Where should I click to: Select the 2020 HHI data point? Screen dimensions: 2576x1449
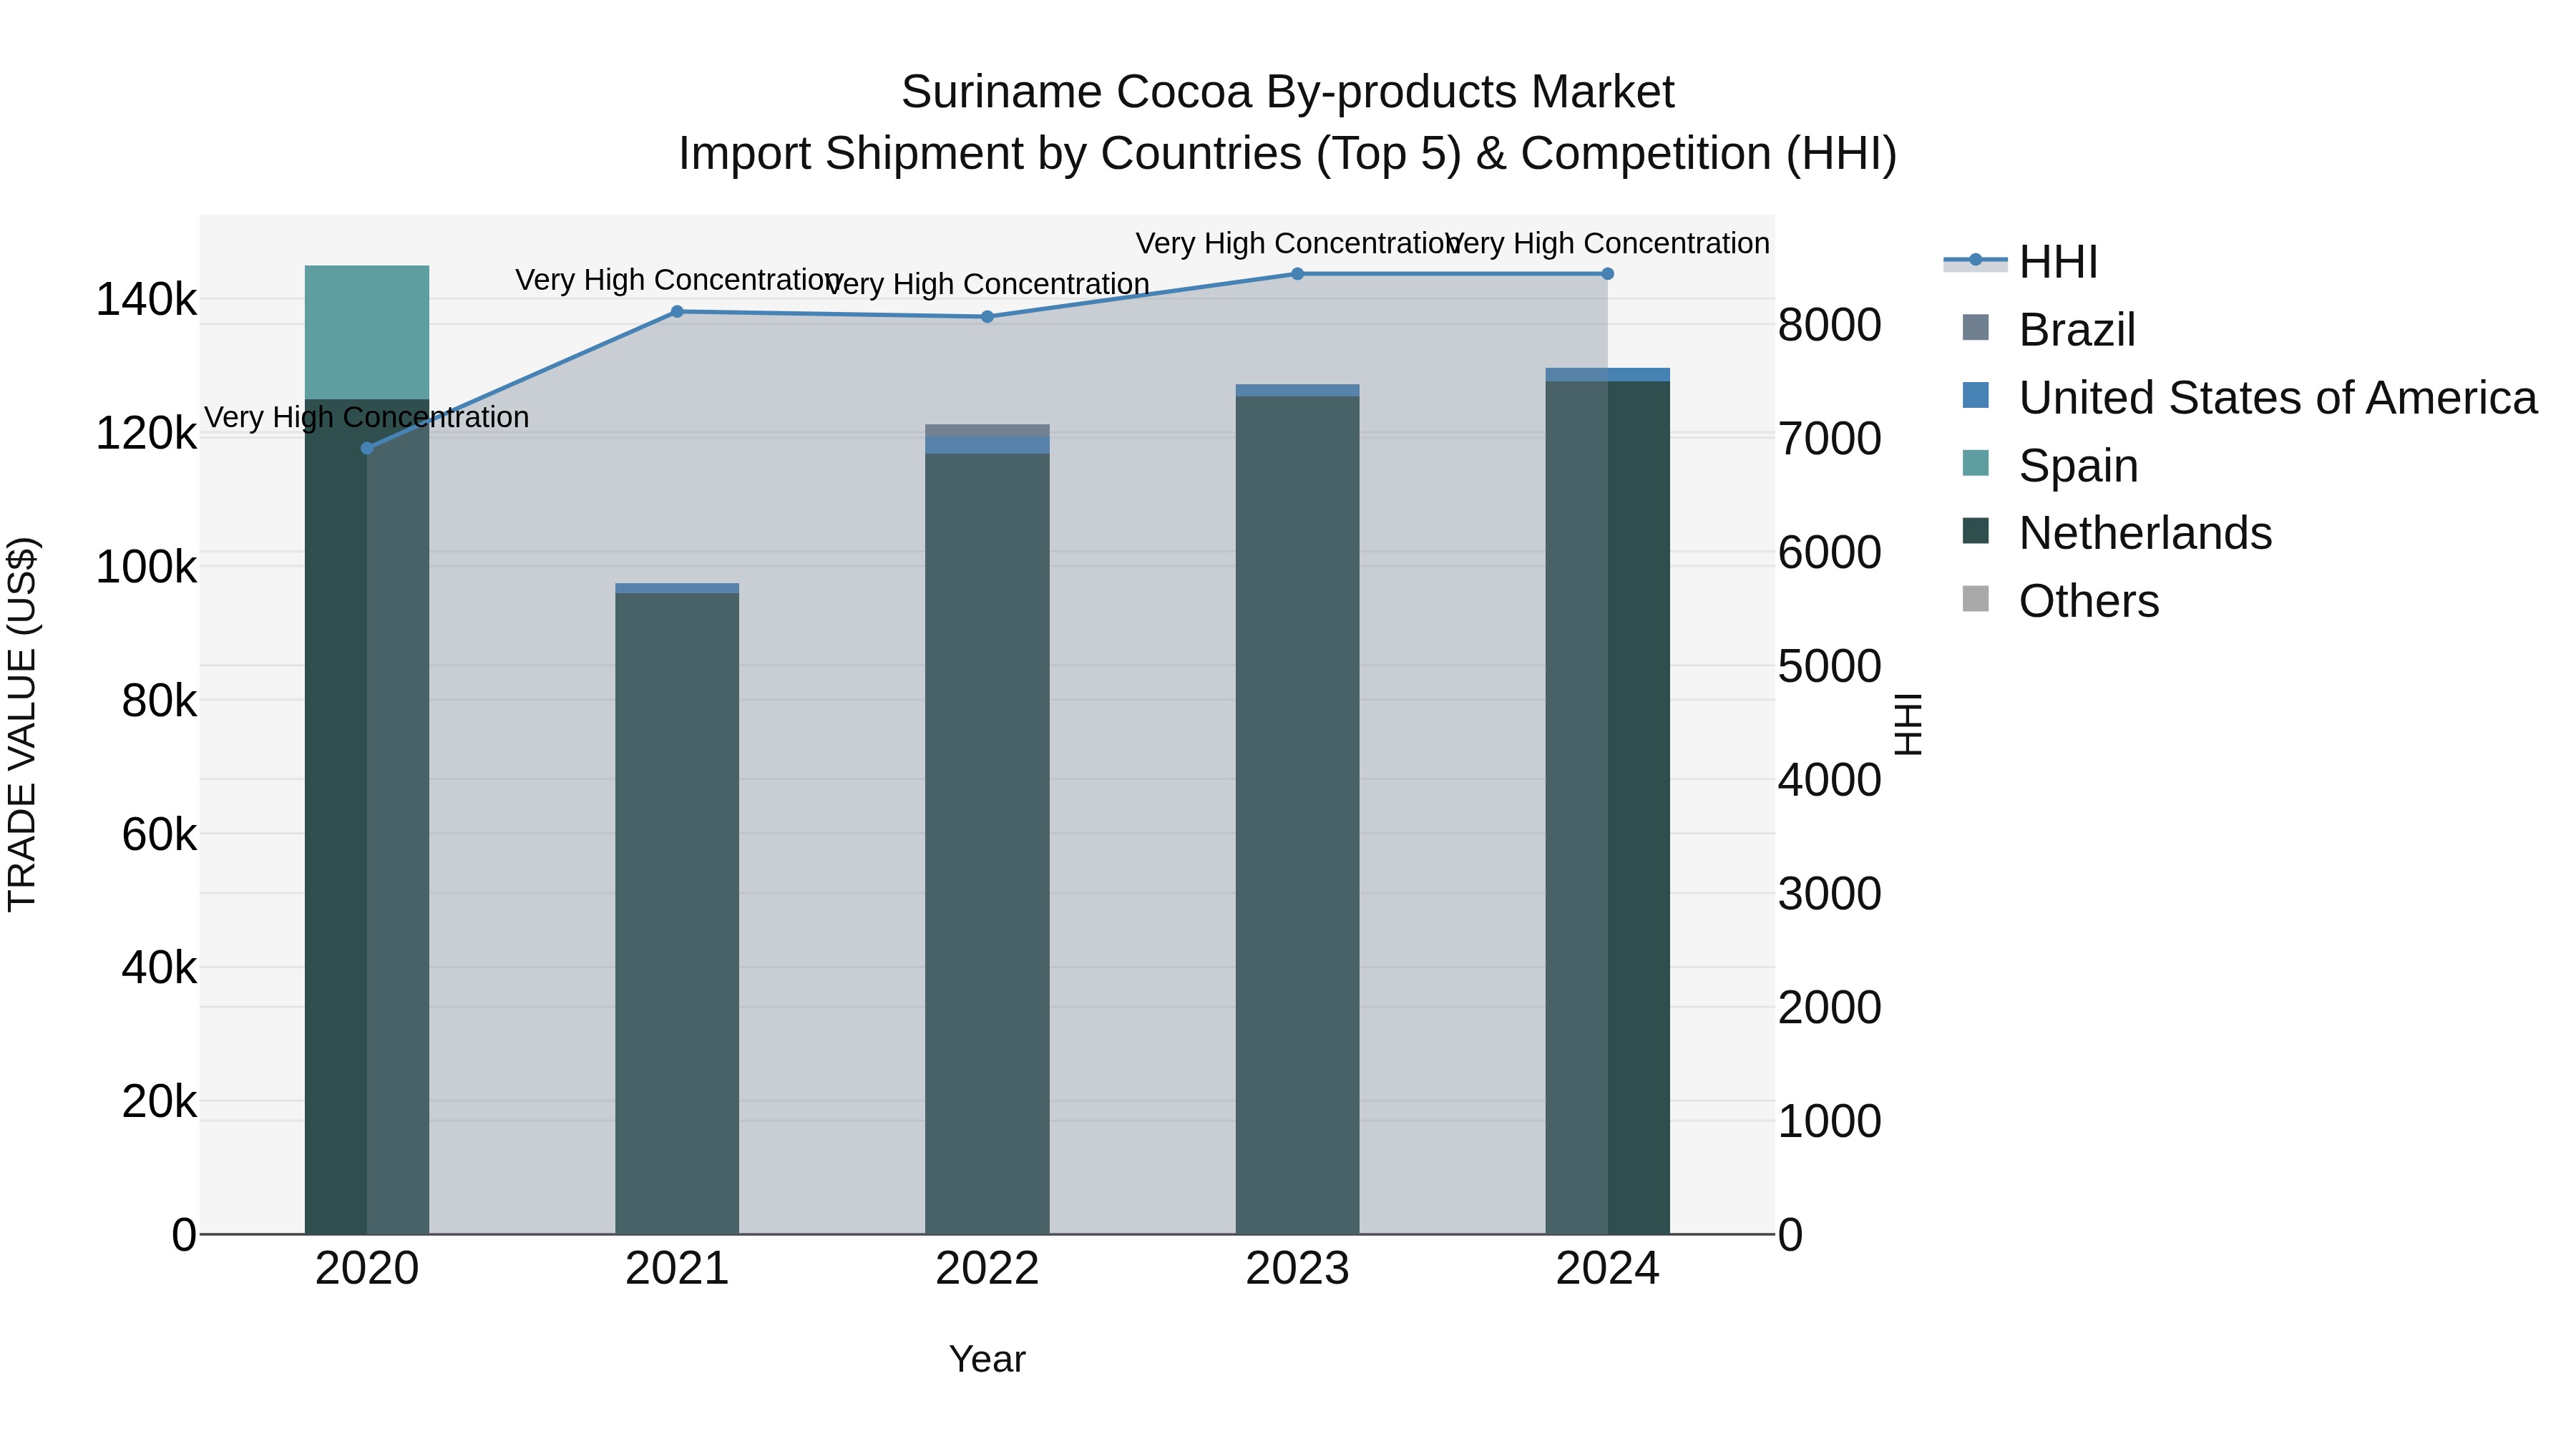tap(367, 448)
